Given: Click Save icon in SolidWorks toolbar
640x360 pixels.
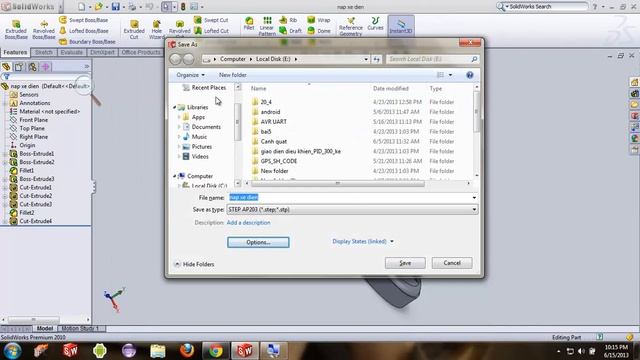Looking at the screenshot, I should coord(116,7).
